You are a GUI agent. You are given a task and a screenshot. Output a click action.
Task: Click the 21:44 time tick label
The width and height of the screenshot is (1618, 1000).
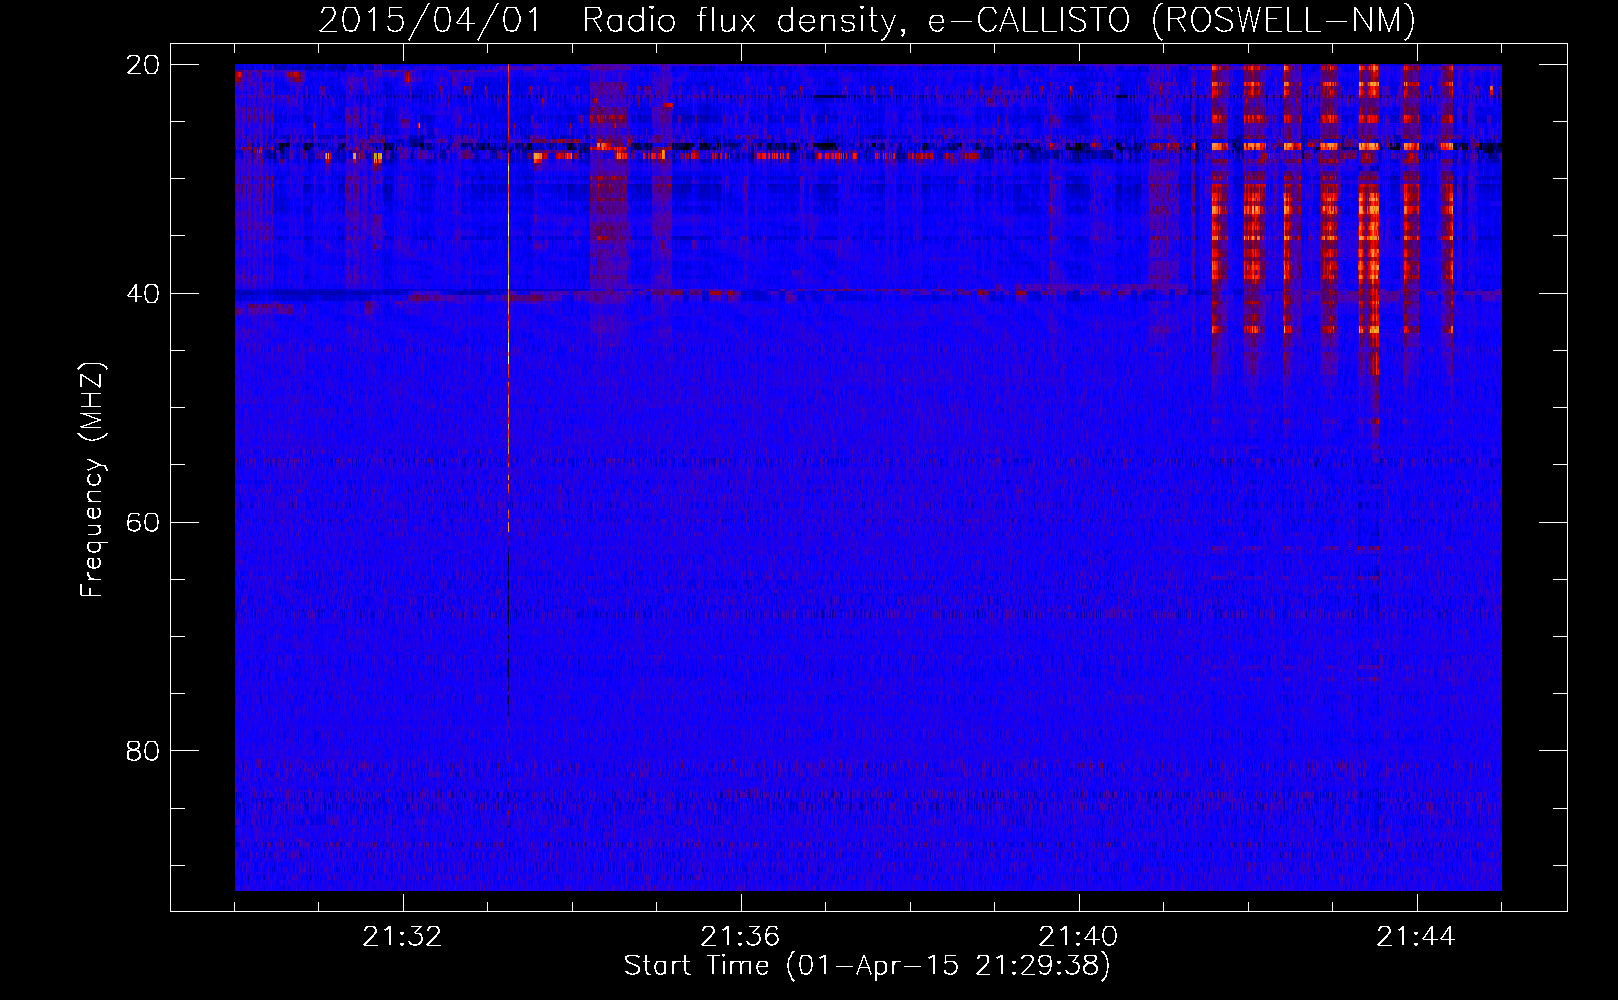click(x=1416, y=937)
